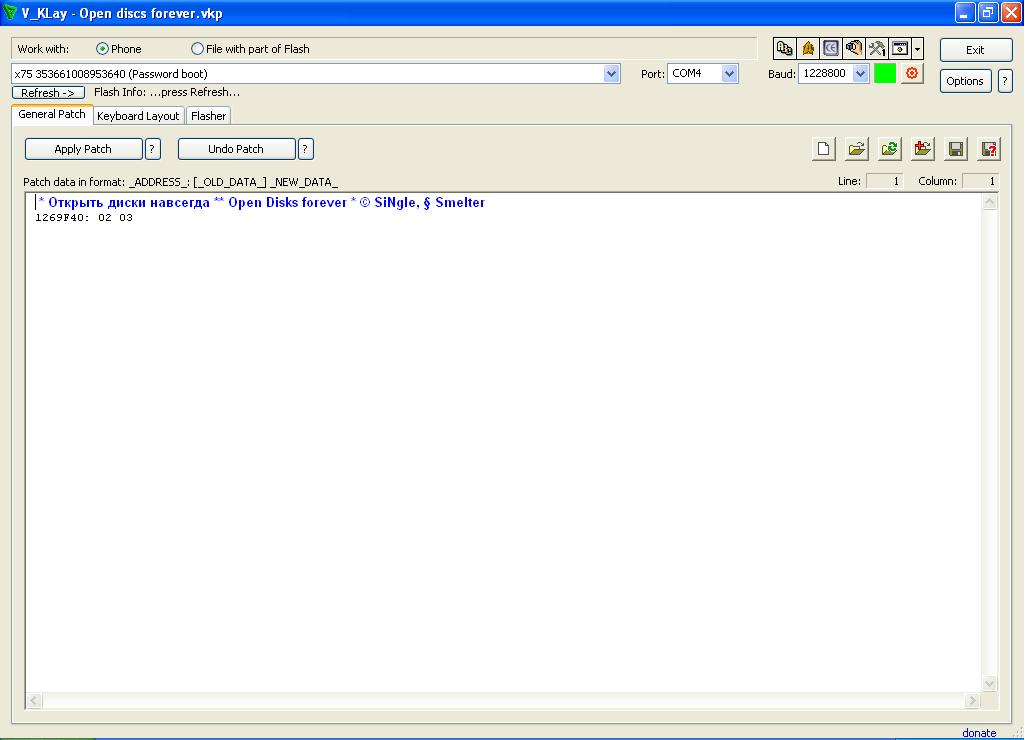The width and height of the screenshot is (1025, 740).
Task: Click the horizontal scrollbar right arrow
Action: point(973,701)
